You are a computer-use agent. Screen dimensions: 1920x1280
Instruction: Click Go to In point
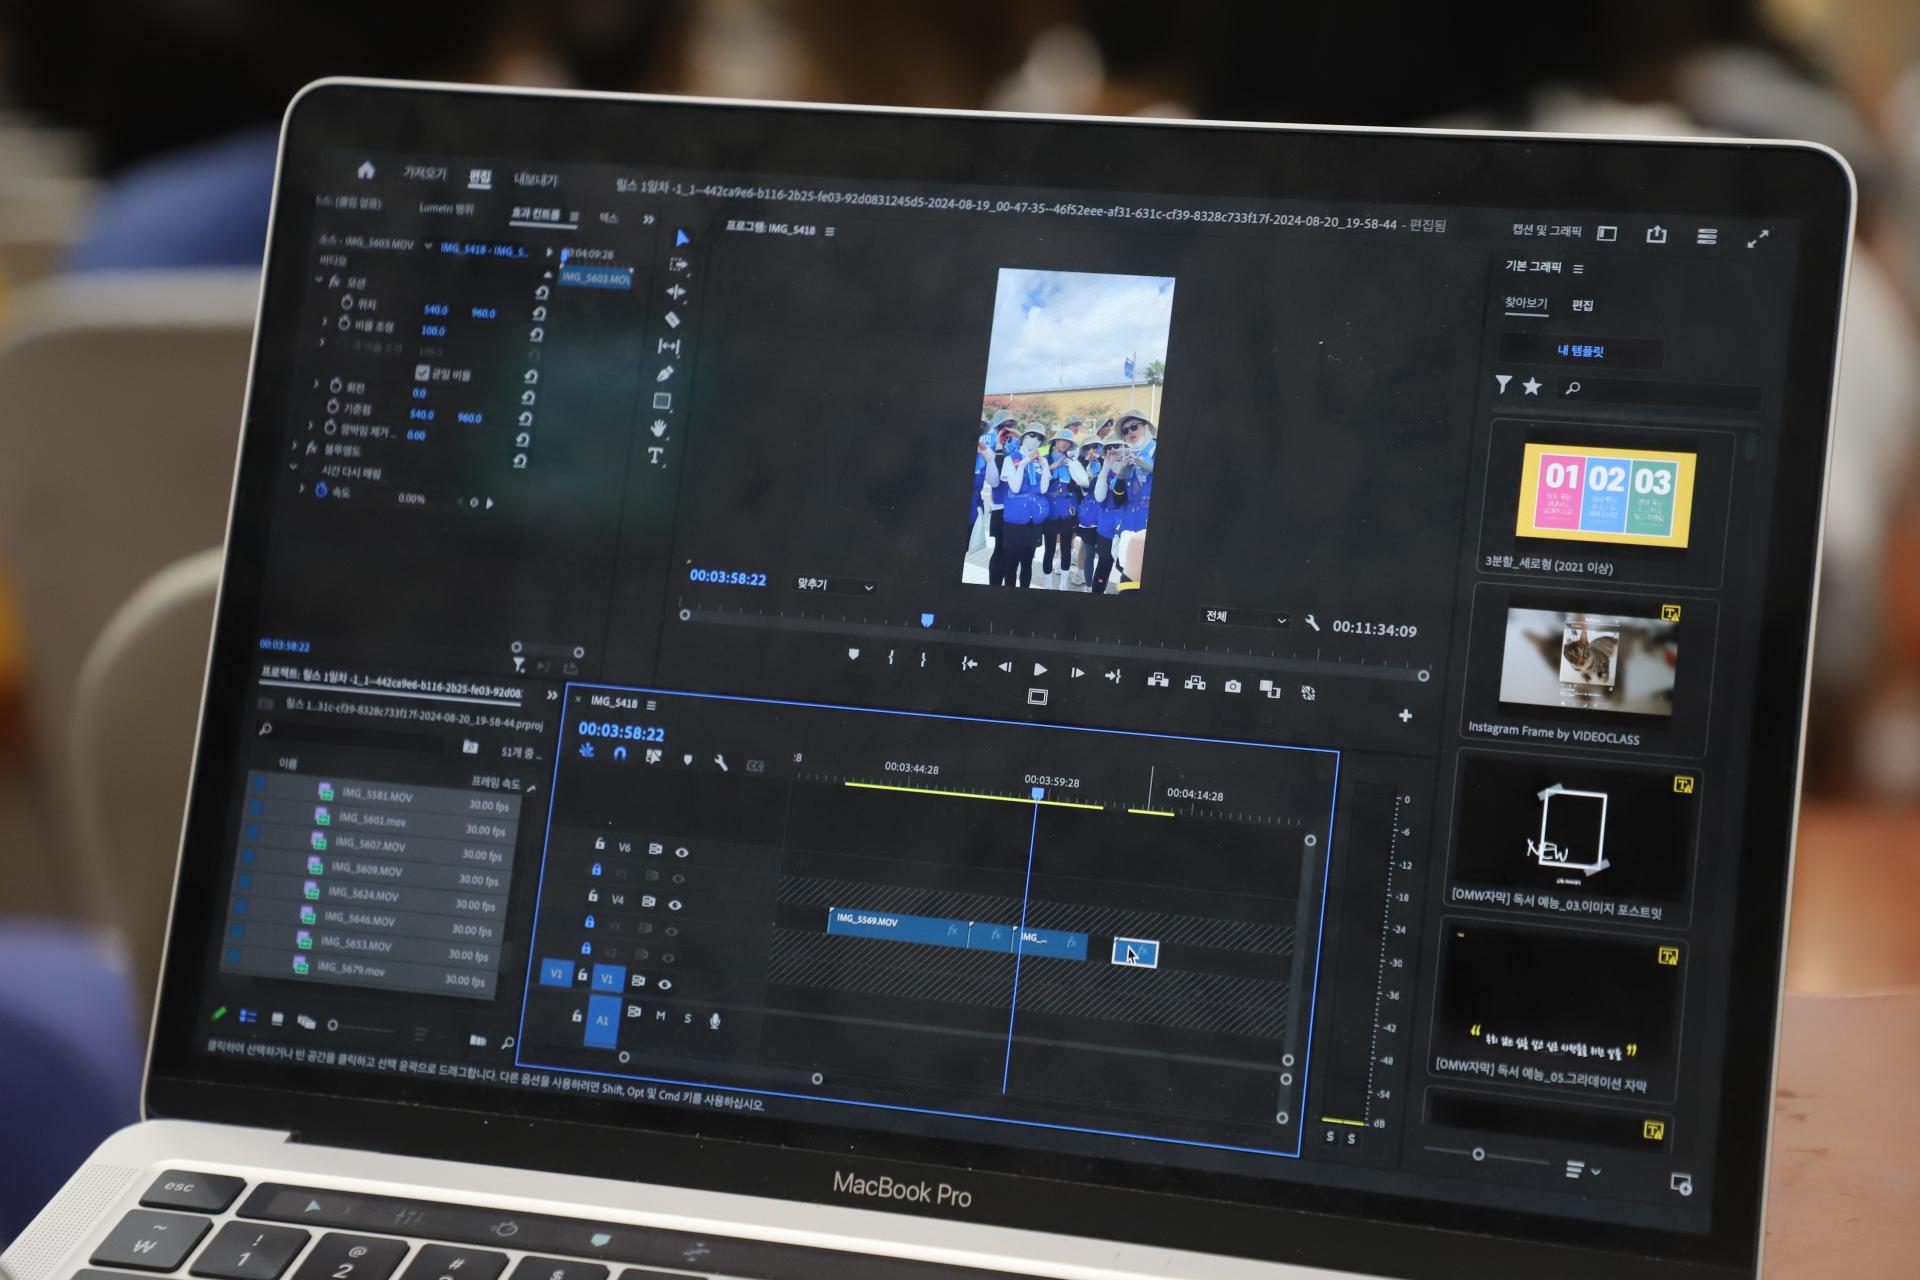point(968,663)
